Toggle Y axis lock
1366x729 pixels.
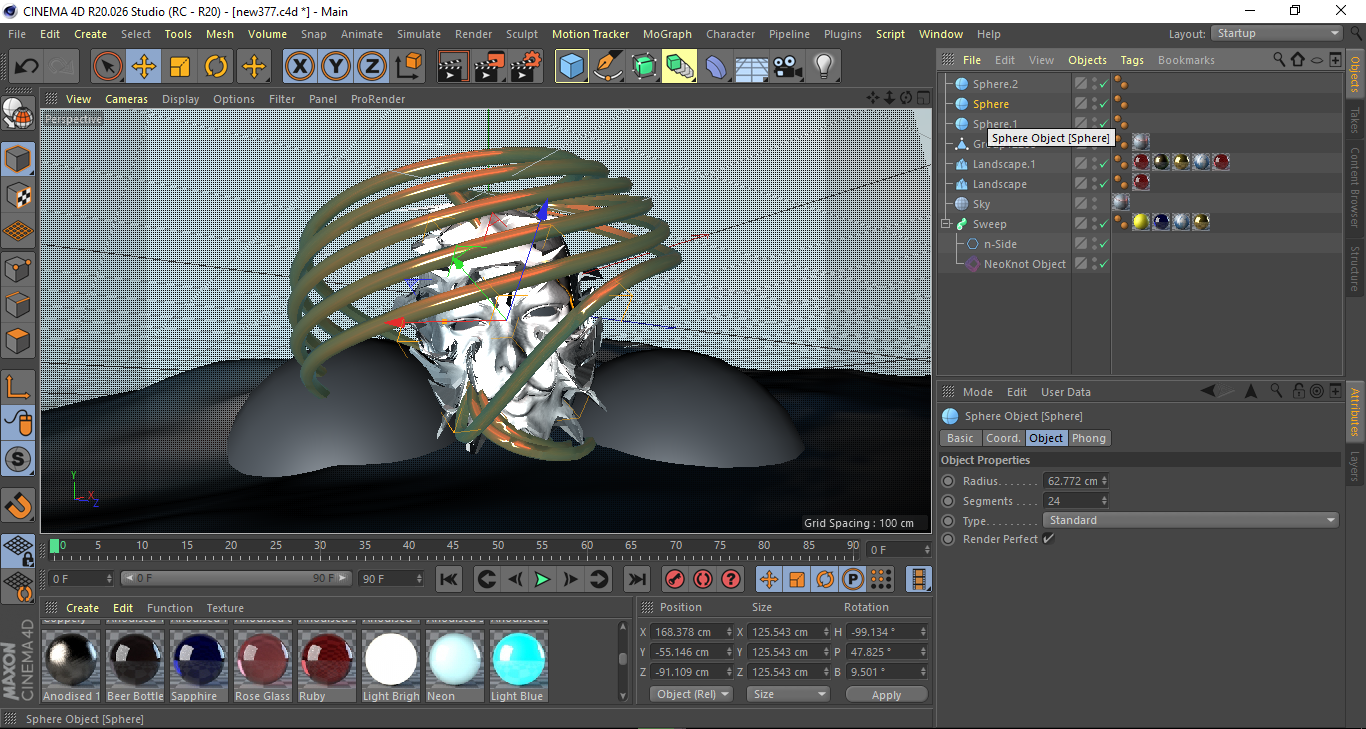[x=336, y=67]
